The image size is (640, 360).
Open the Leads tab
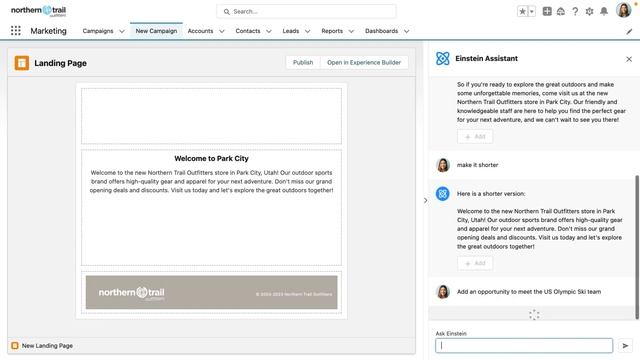(291, 31)
